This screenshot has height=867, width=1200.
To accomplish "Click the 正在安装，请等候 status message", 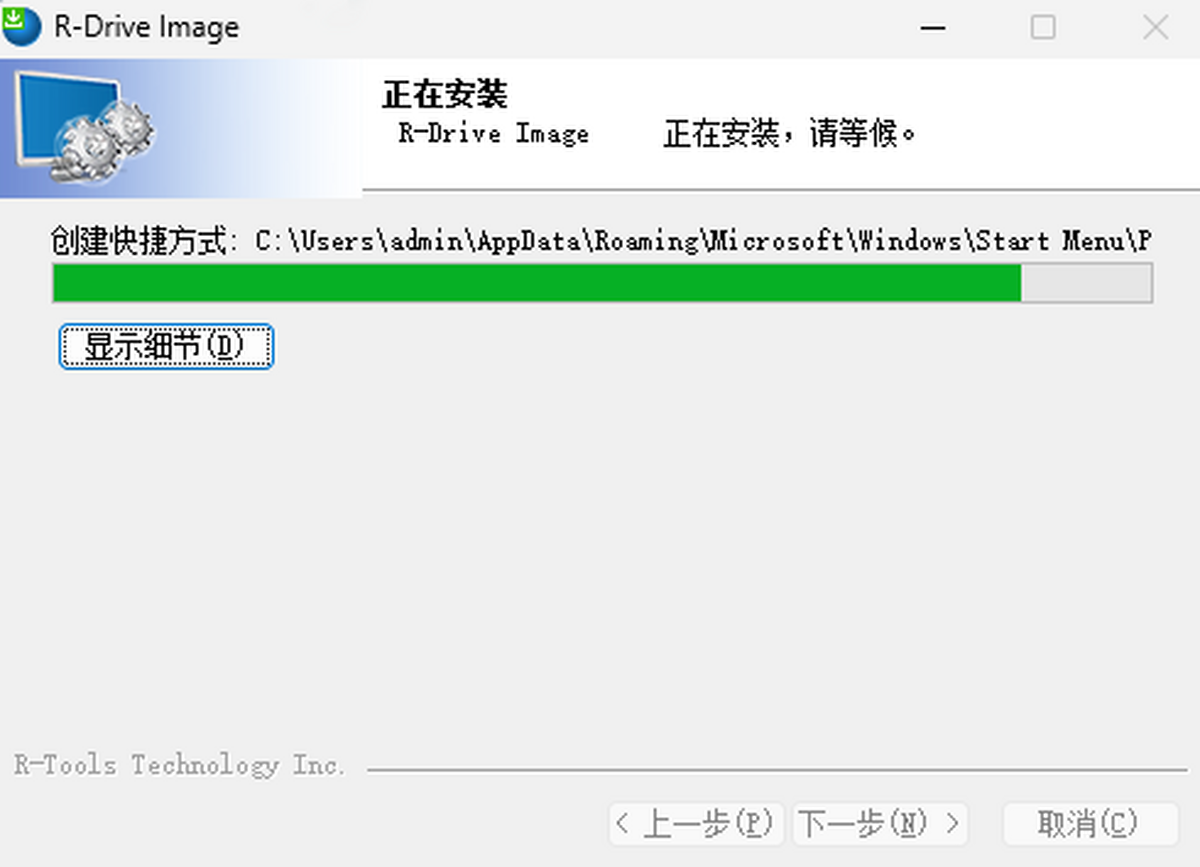I will 790,134.
